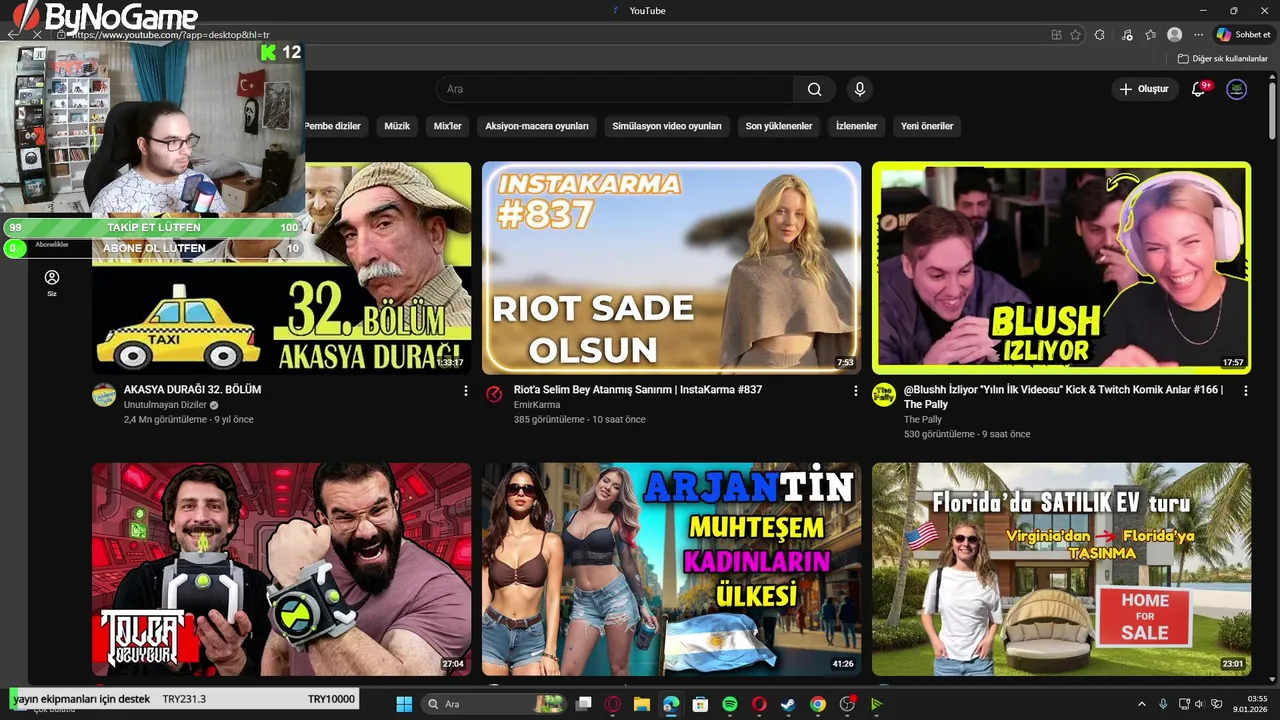
Task: Open @Blushh İzliyor Yılın İlk Videosu title
Action: pyautogui.click(x=1063, y=397)
